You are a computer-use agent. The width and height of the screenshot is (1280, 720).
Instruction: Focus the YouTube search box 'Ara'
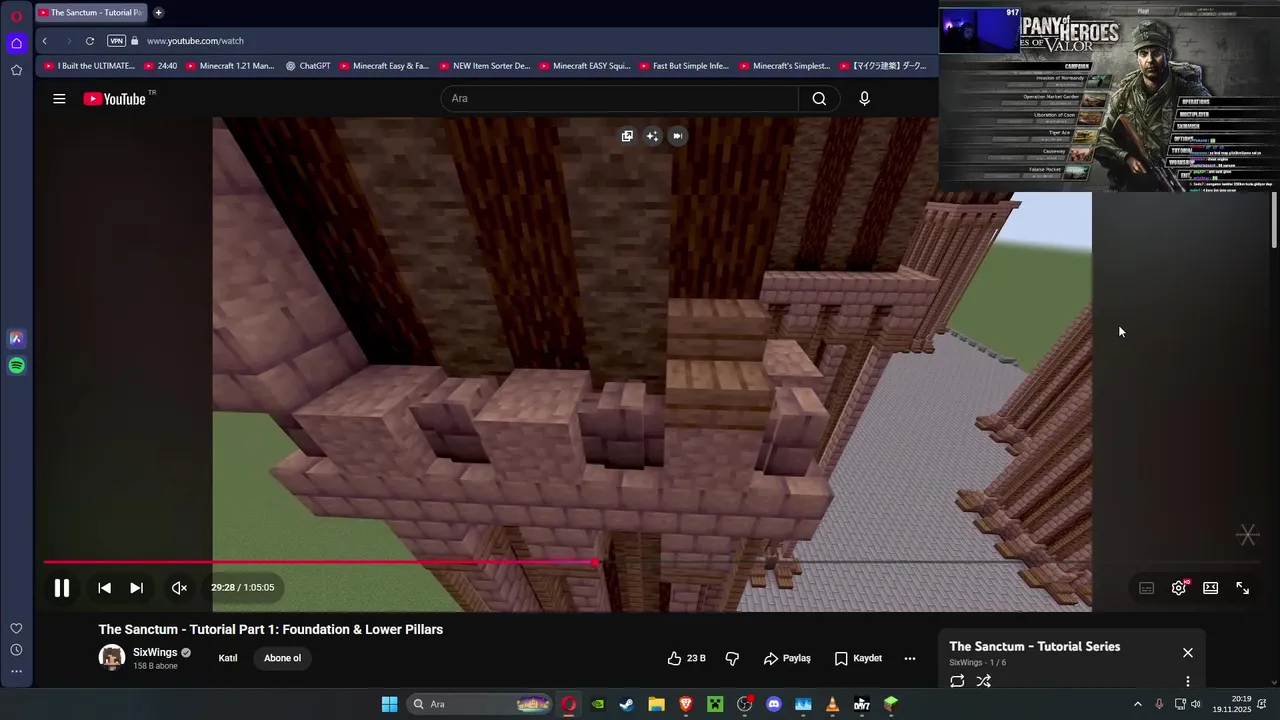coord(620,98)
